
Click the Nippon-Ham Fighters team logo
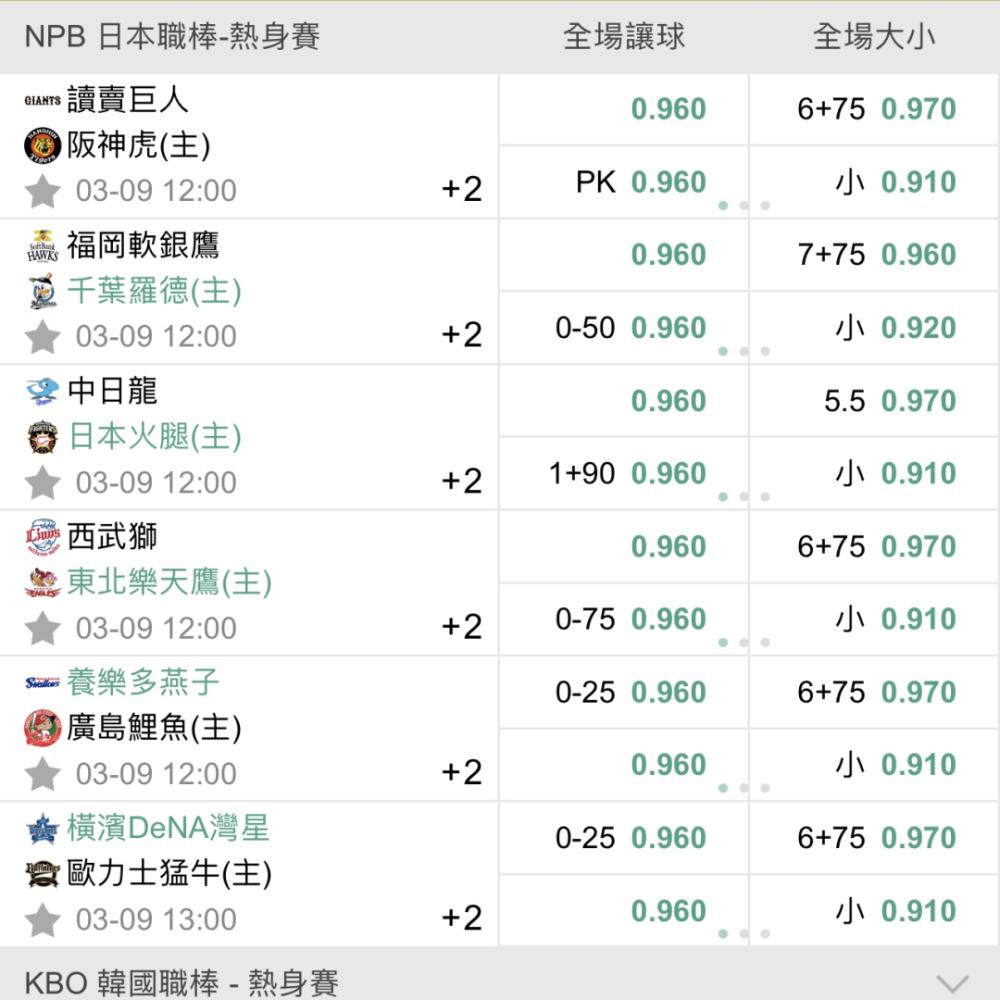coord(43,437)
